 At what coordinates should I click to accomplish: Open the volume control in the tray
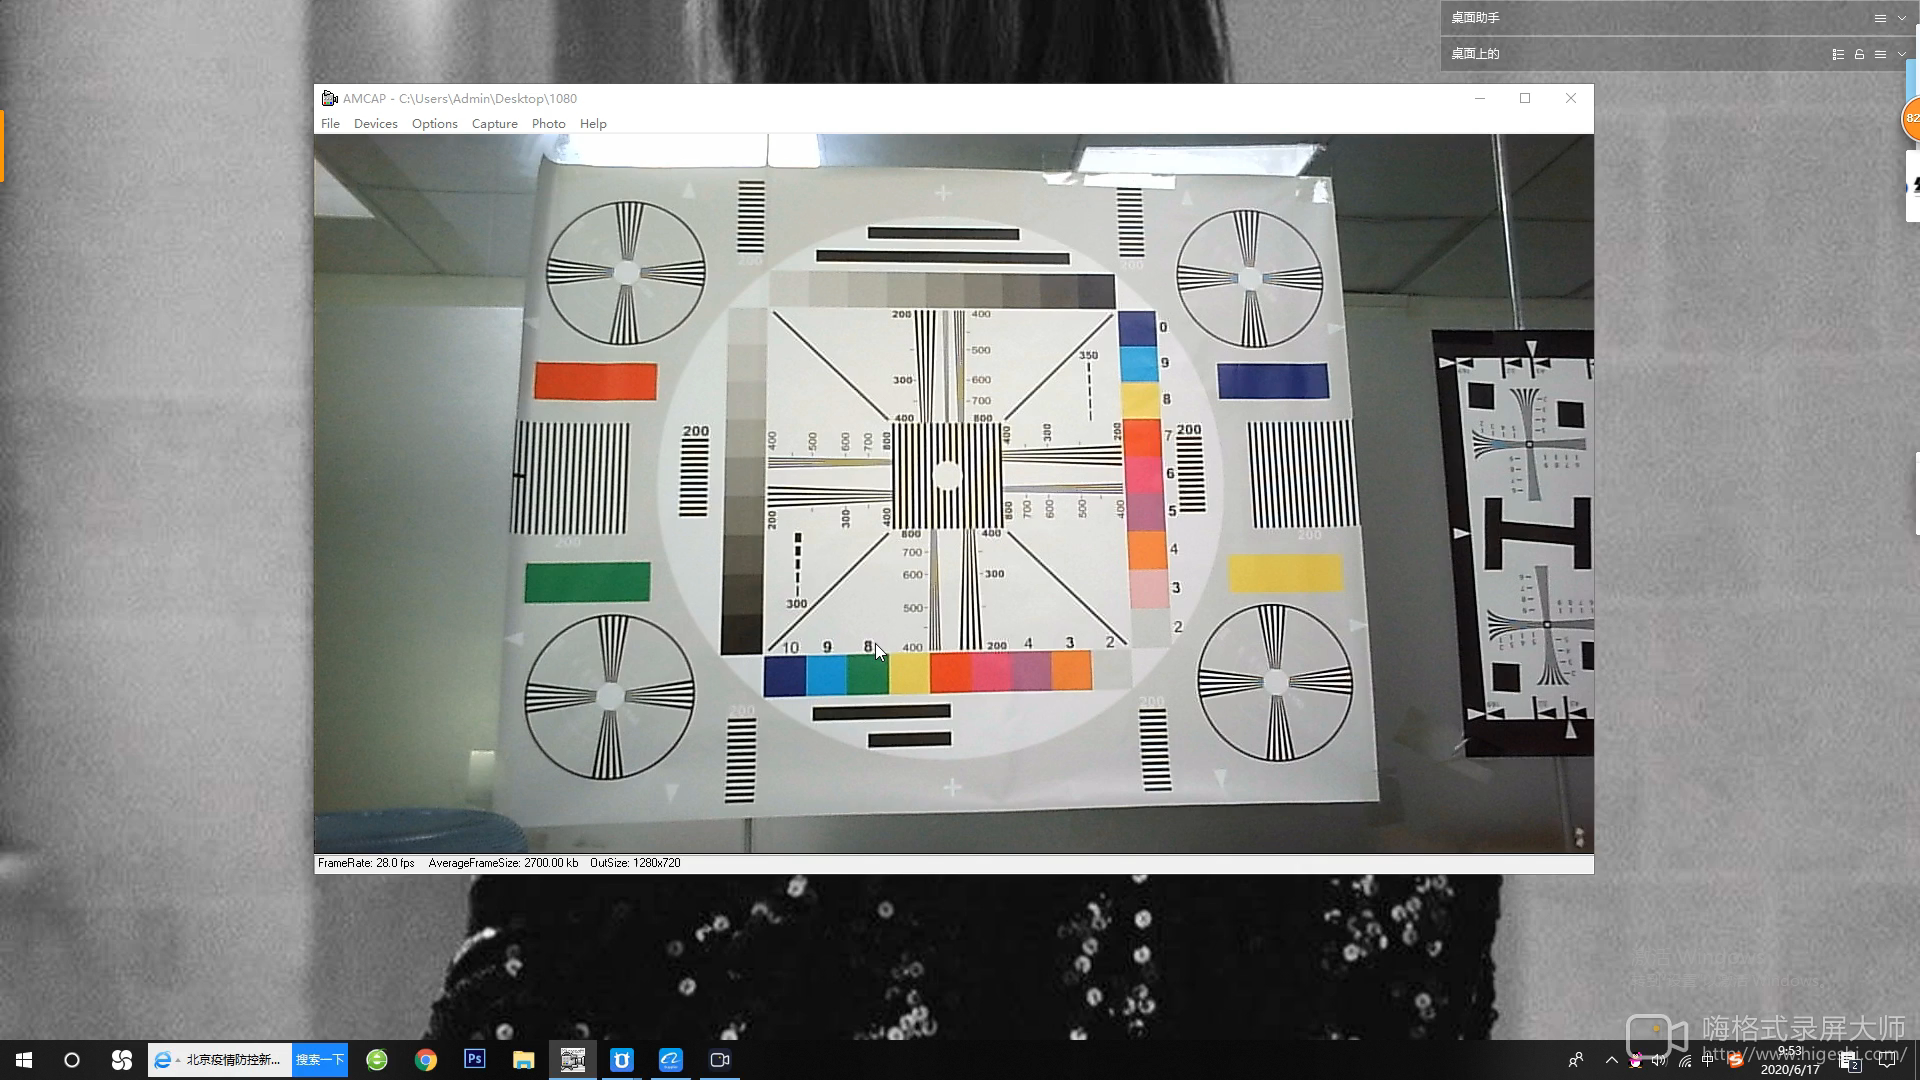pyautogui.click(x=1660, y=1060)
